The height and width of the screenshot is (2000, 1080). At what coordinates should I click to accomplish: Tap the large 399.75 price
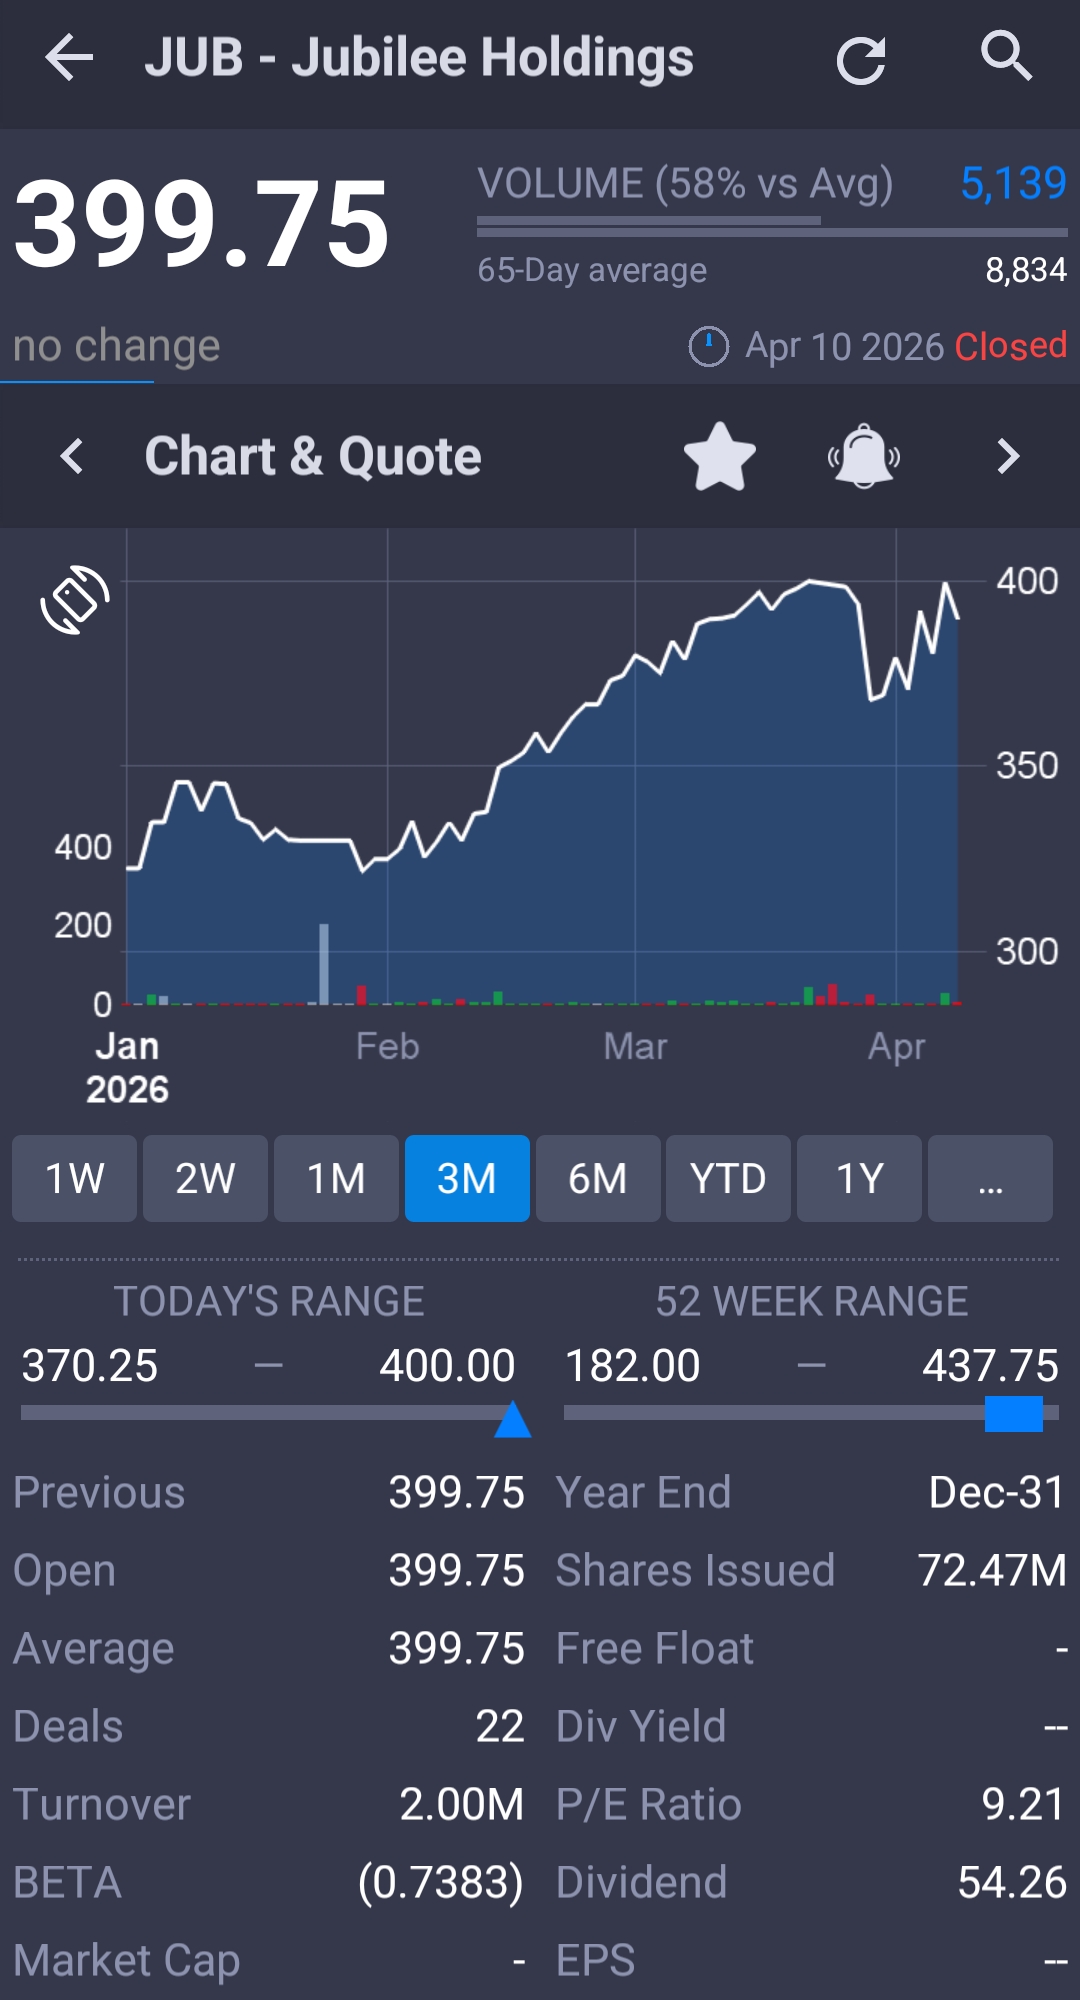click(202, 224)
